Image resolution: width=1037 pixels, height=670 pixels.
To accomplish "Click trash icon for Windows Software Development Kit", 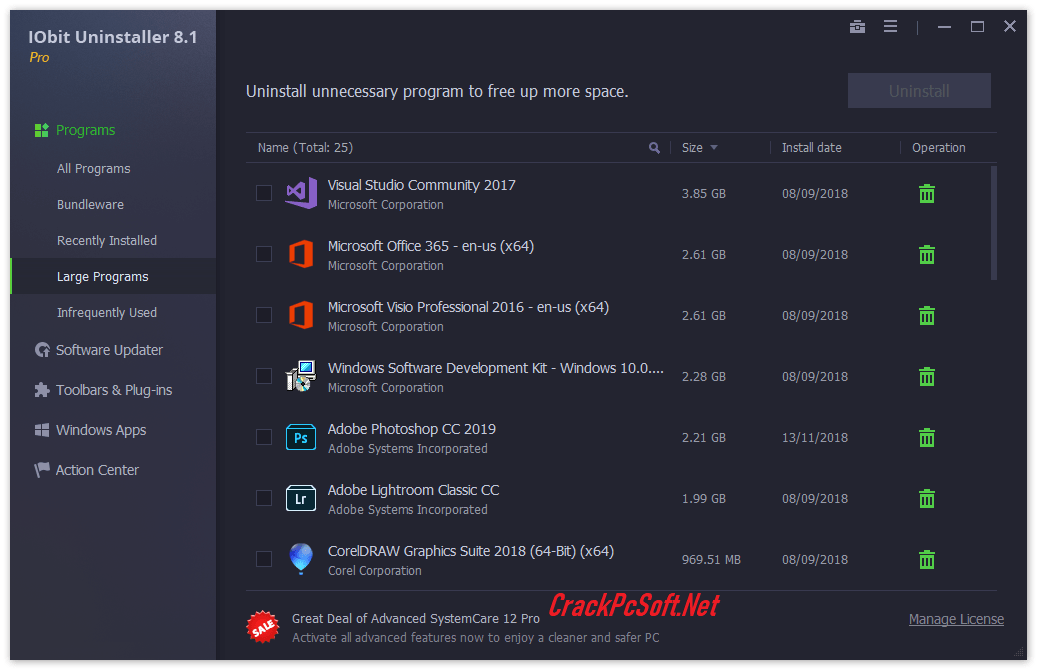I will tap(927, 376).
